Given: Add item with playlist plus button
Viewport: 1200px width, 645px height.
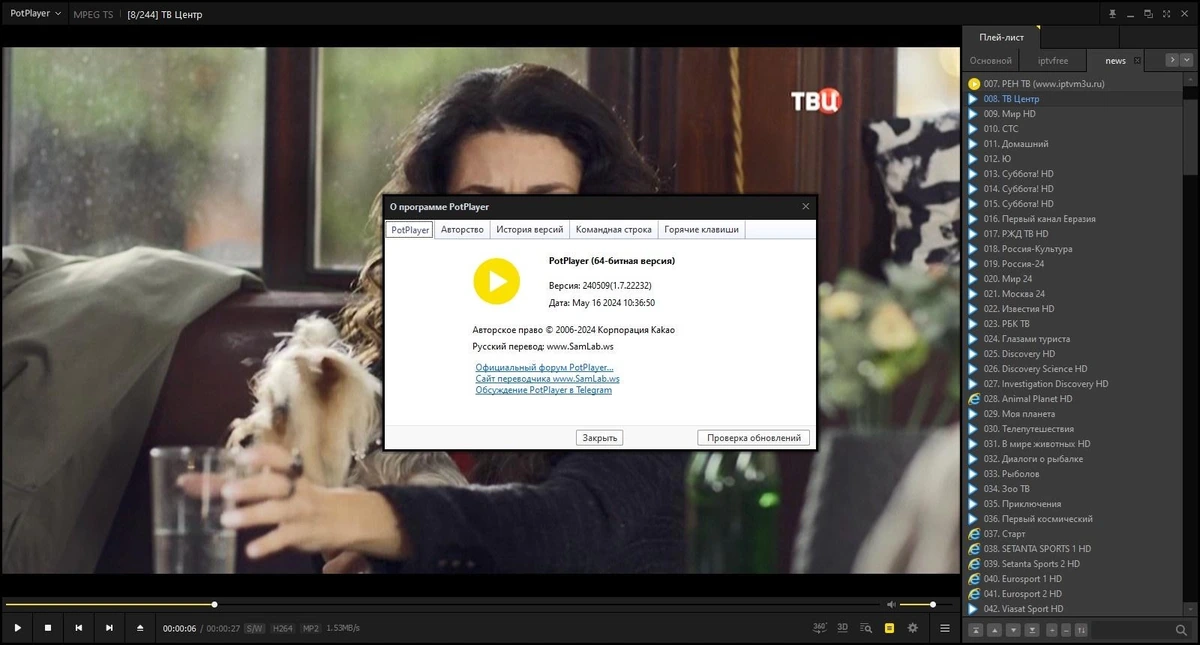Looking at the screenshot, I should [1053, 630].
